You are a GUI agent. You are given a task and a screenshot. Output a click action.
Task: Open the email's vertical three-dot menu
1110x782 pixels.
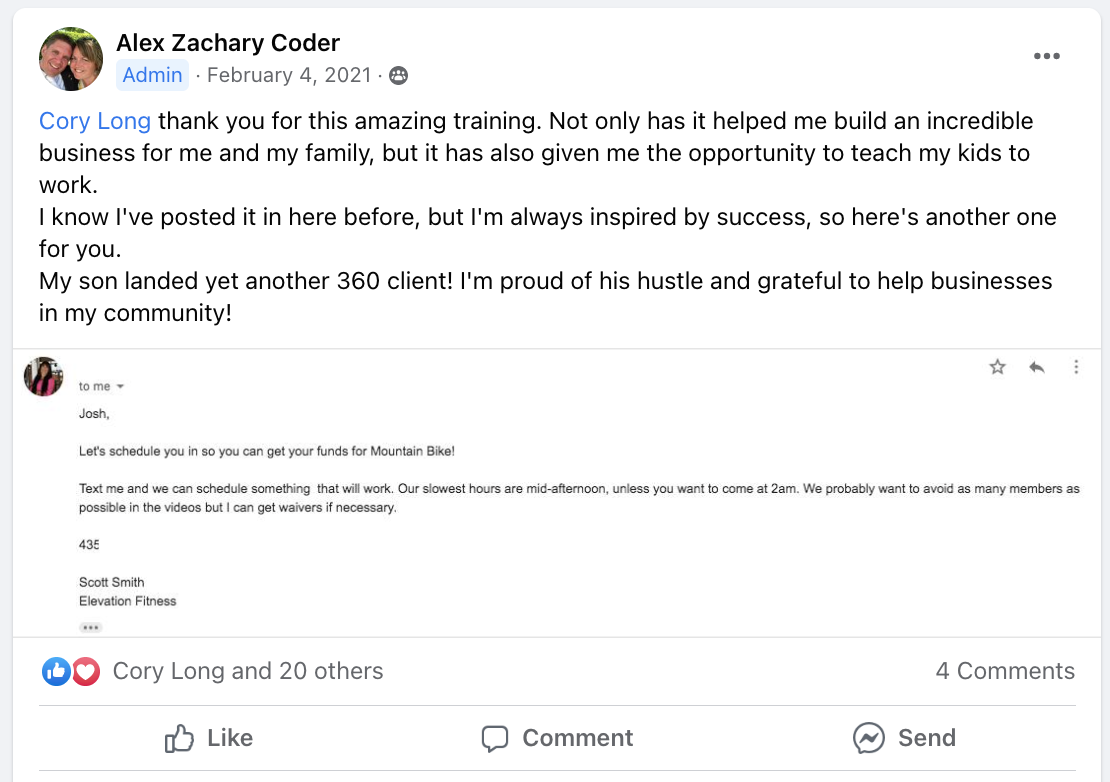1076,367
